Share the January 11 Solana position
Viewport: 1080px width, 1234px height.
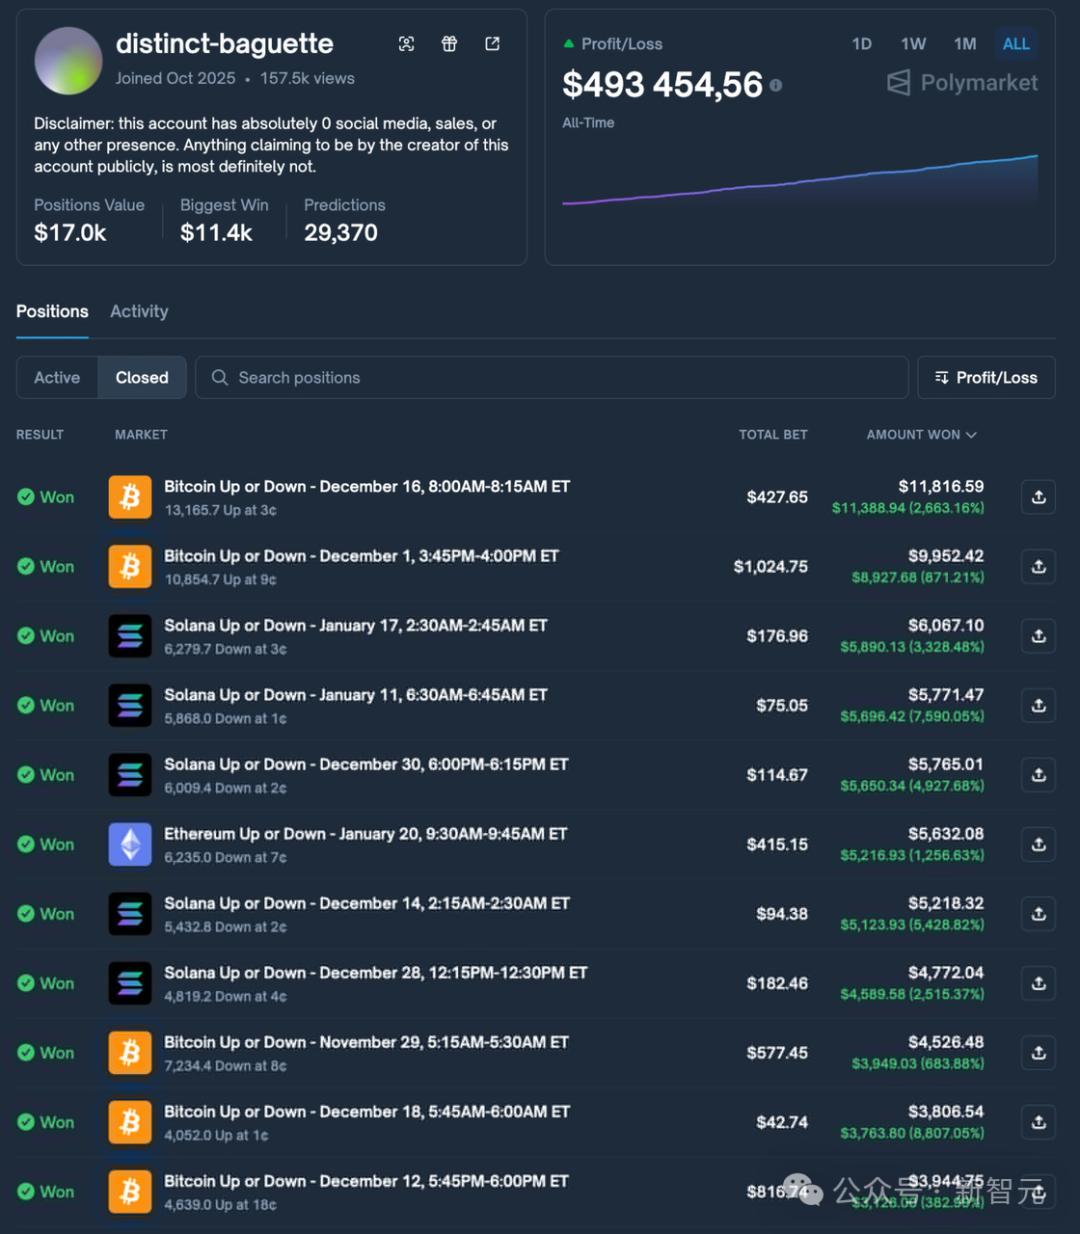(x=1038, y=705)
